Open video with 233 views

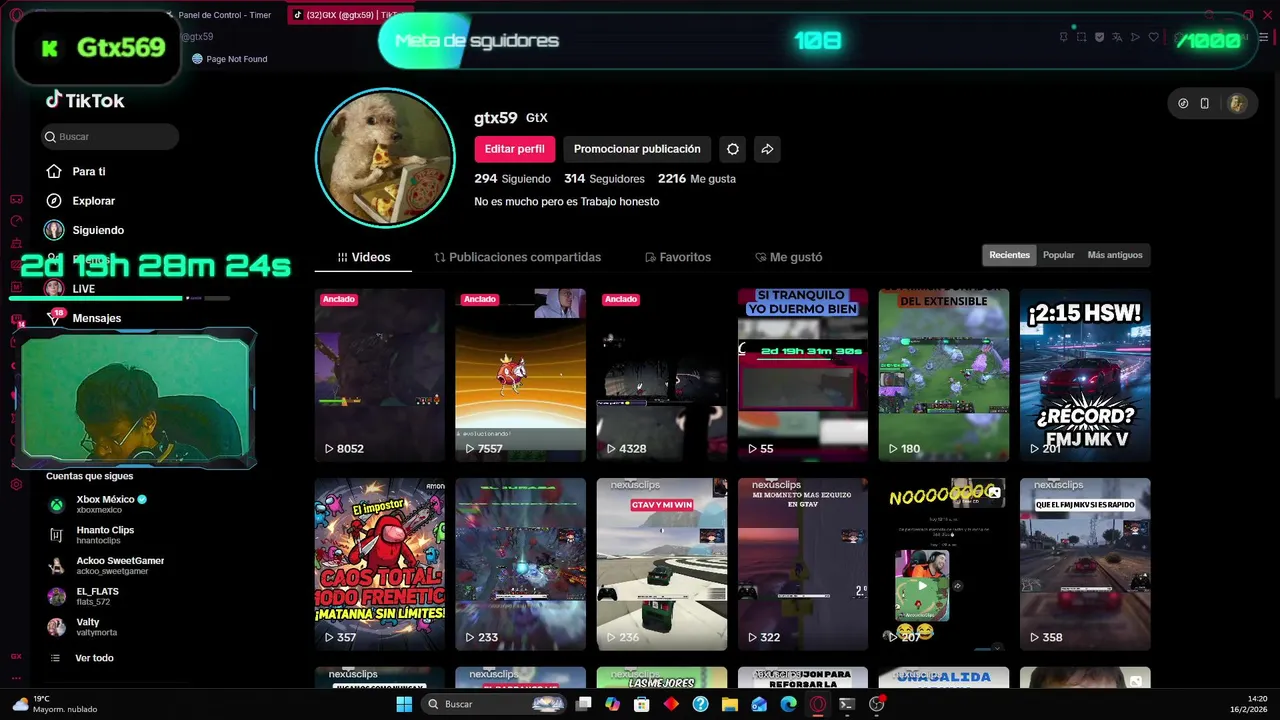coord(520,564)
